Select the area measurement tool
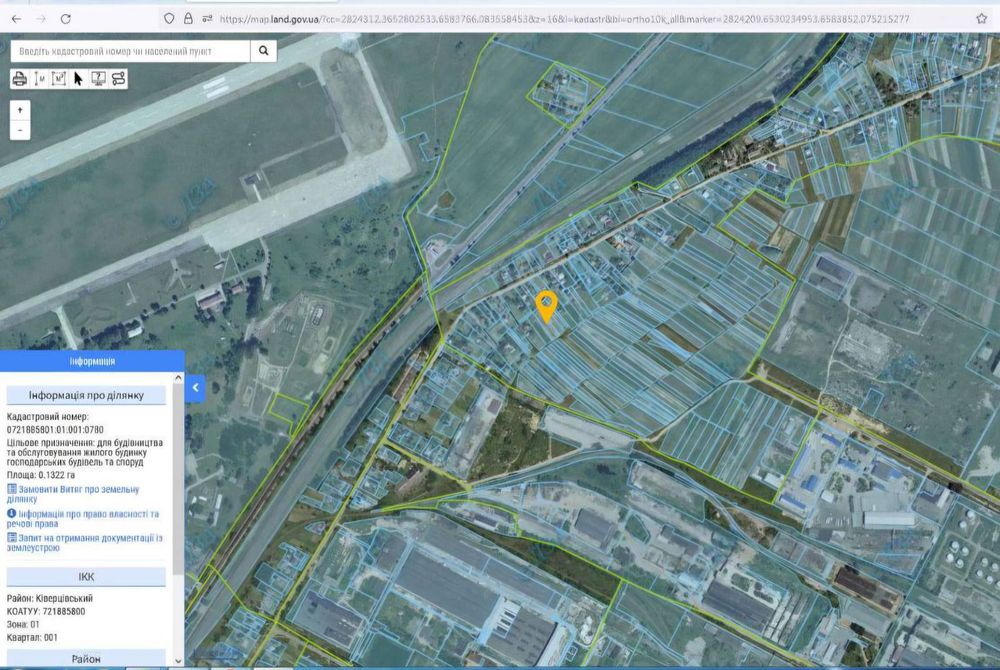Image resolution: width=1000 pixels, height=670 pixels. 59,78
